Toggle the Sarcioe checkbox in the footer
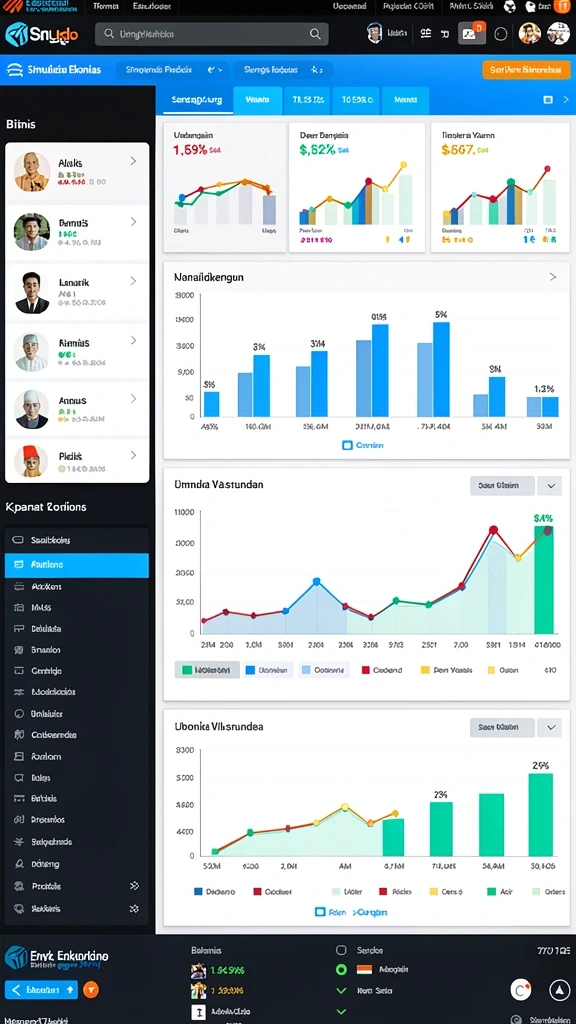Viewport: 576px width, 1024px height. [x=341, y=950]
